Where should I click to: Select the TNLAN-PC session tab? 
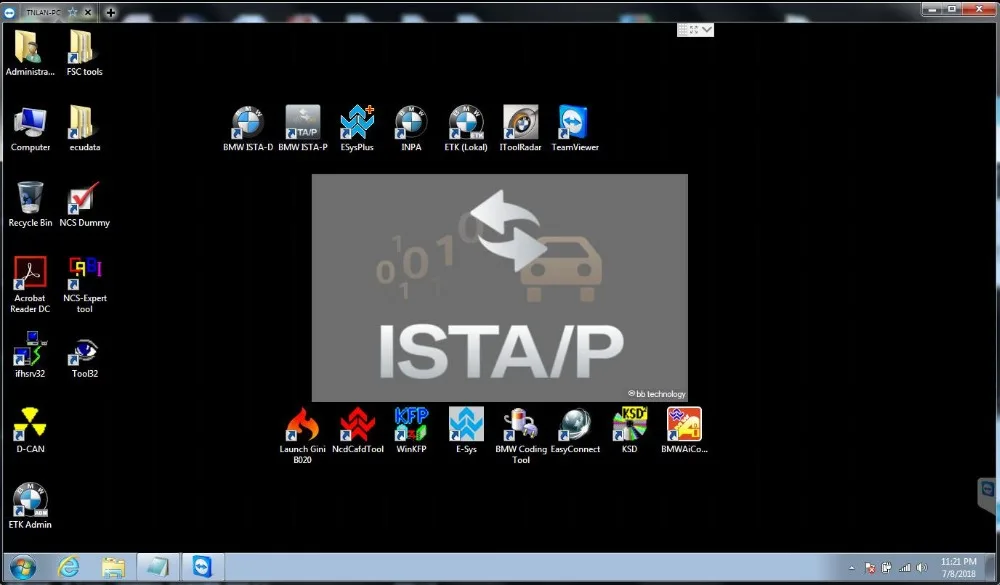(x=43, y=12)
